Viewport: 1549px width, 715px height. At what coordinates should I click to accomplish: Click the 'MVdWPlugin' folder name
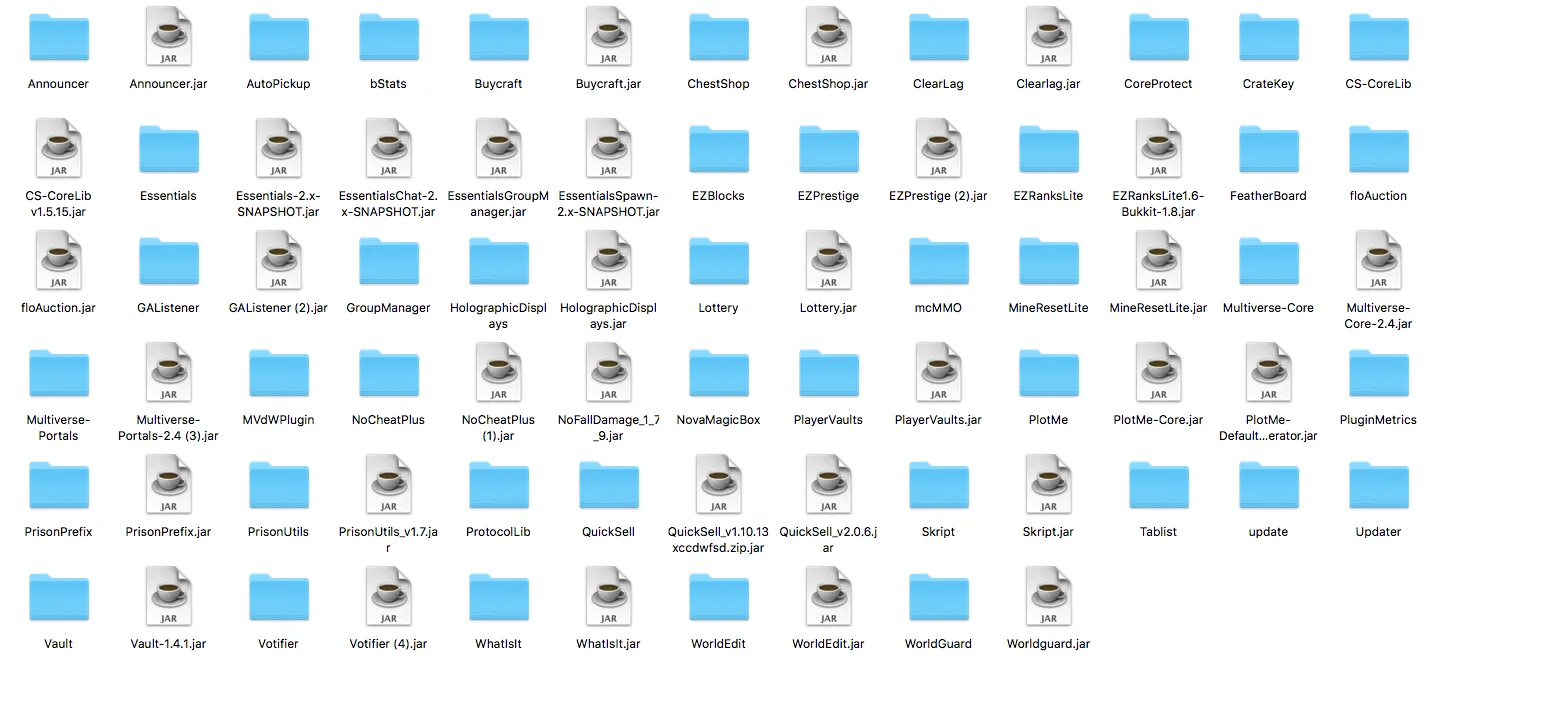[x=278, y=420]
